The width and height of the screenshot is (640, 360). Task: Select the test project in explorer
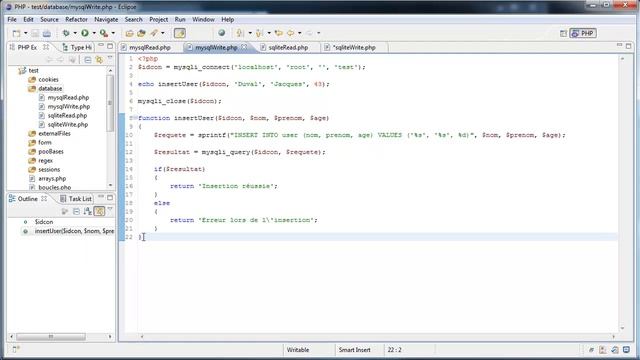coord(33,71)
